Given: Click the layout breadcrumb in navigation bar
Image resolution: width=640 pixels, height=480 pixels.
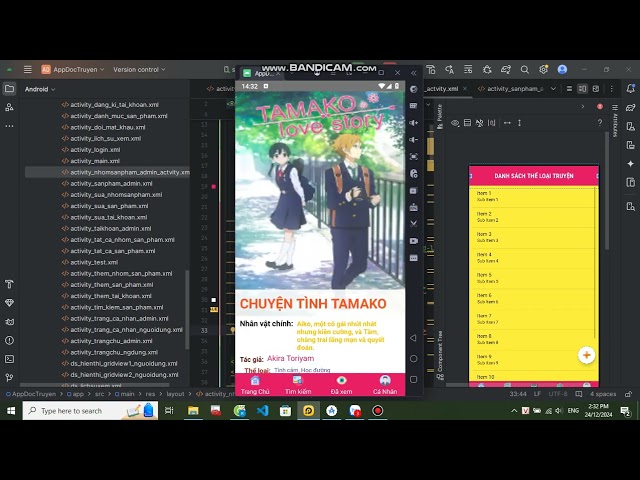Looking at the screenshot, I should point(176,394).
